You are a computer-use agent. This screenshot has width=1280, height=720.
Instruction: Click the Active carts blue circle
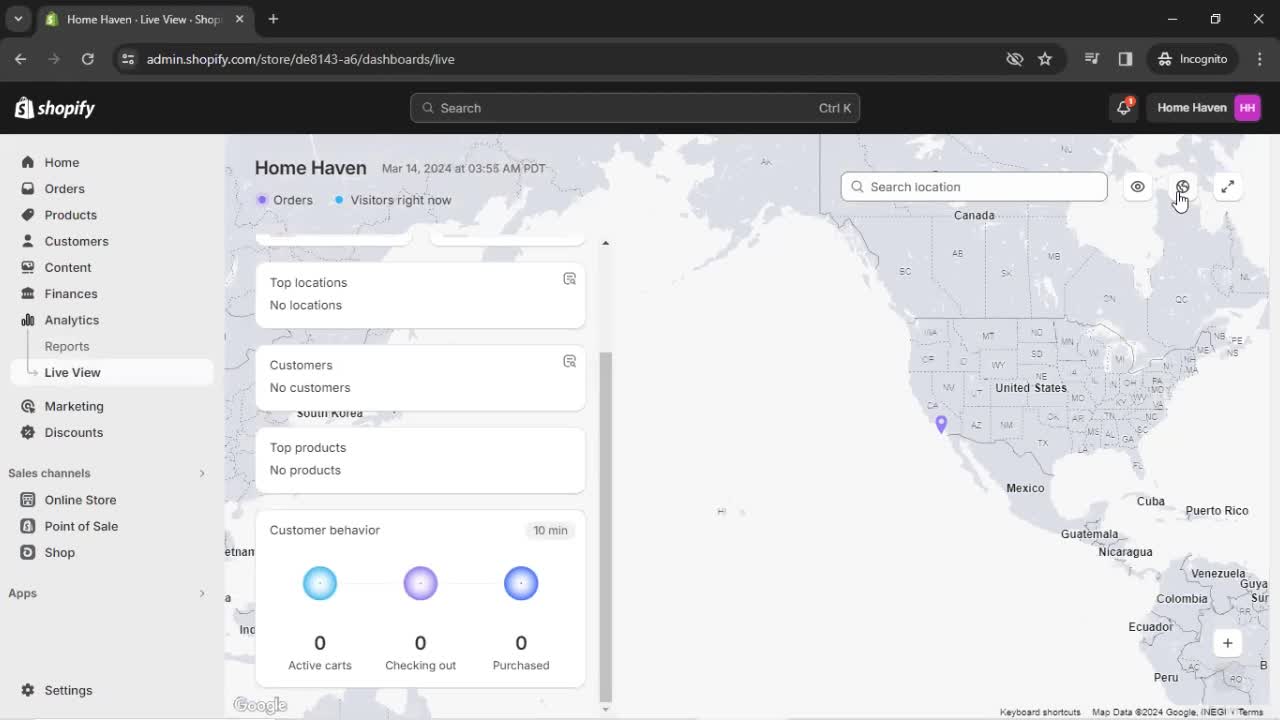pyautogui.click(x=320, y=583)
